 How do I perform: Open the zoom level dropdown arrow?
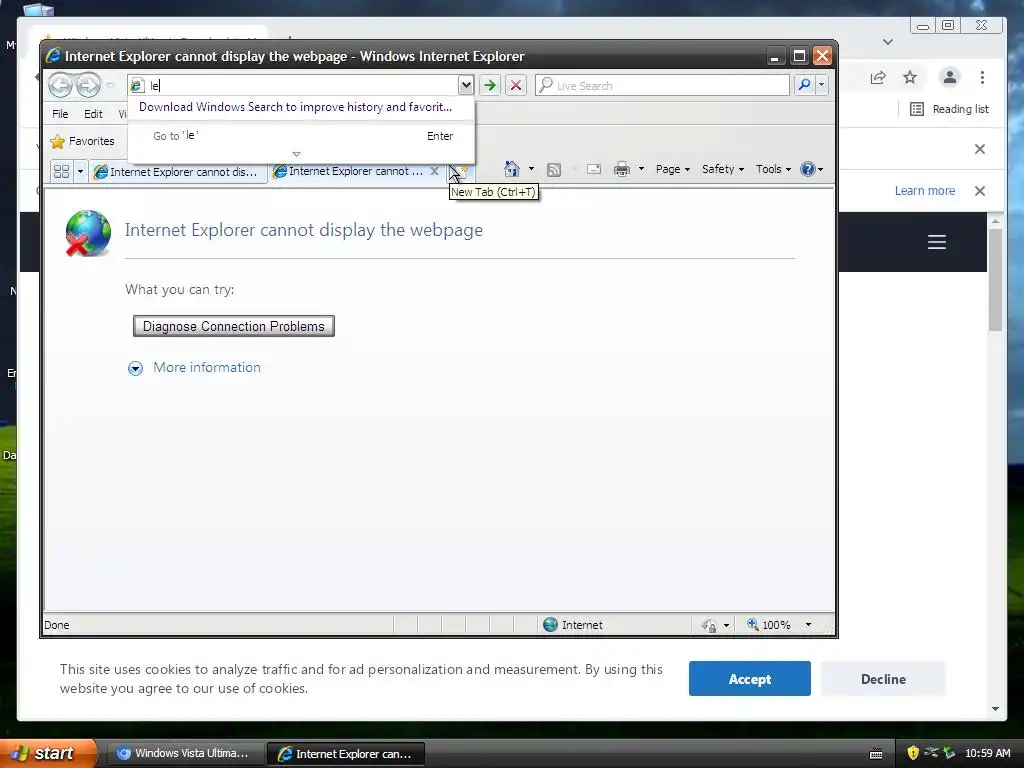tap(808, 625)
